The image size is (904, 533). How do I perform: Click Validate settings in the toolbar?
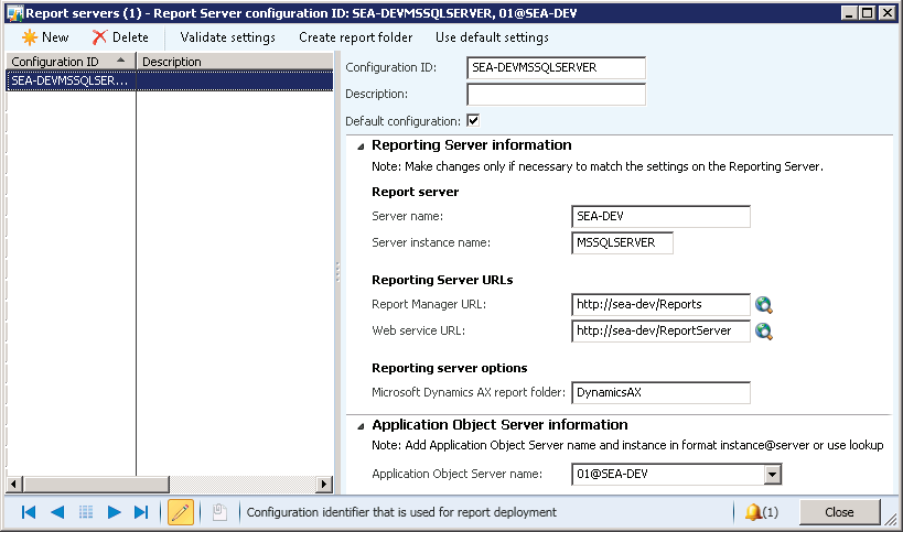[228, 37]
